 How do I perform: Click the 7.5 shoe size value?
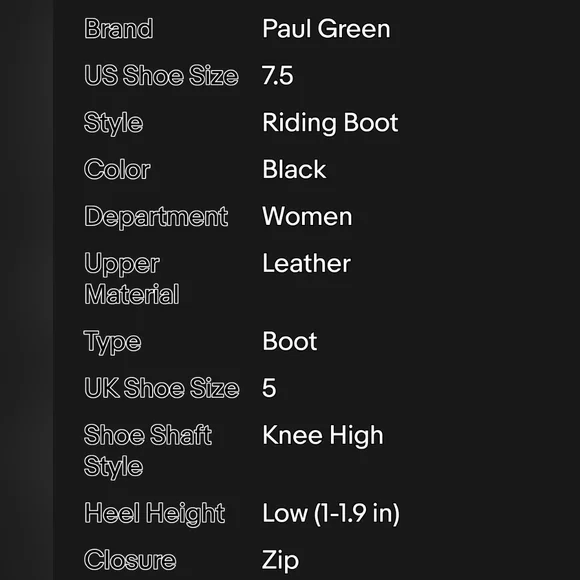(278, 75)
